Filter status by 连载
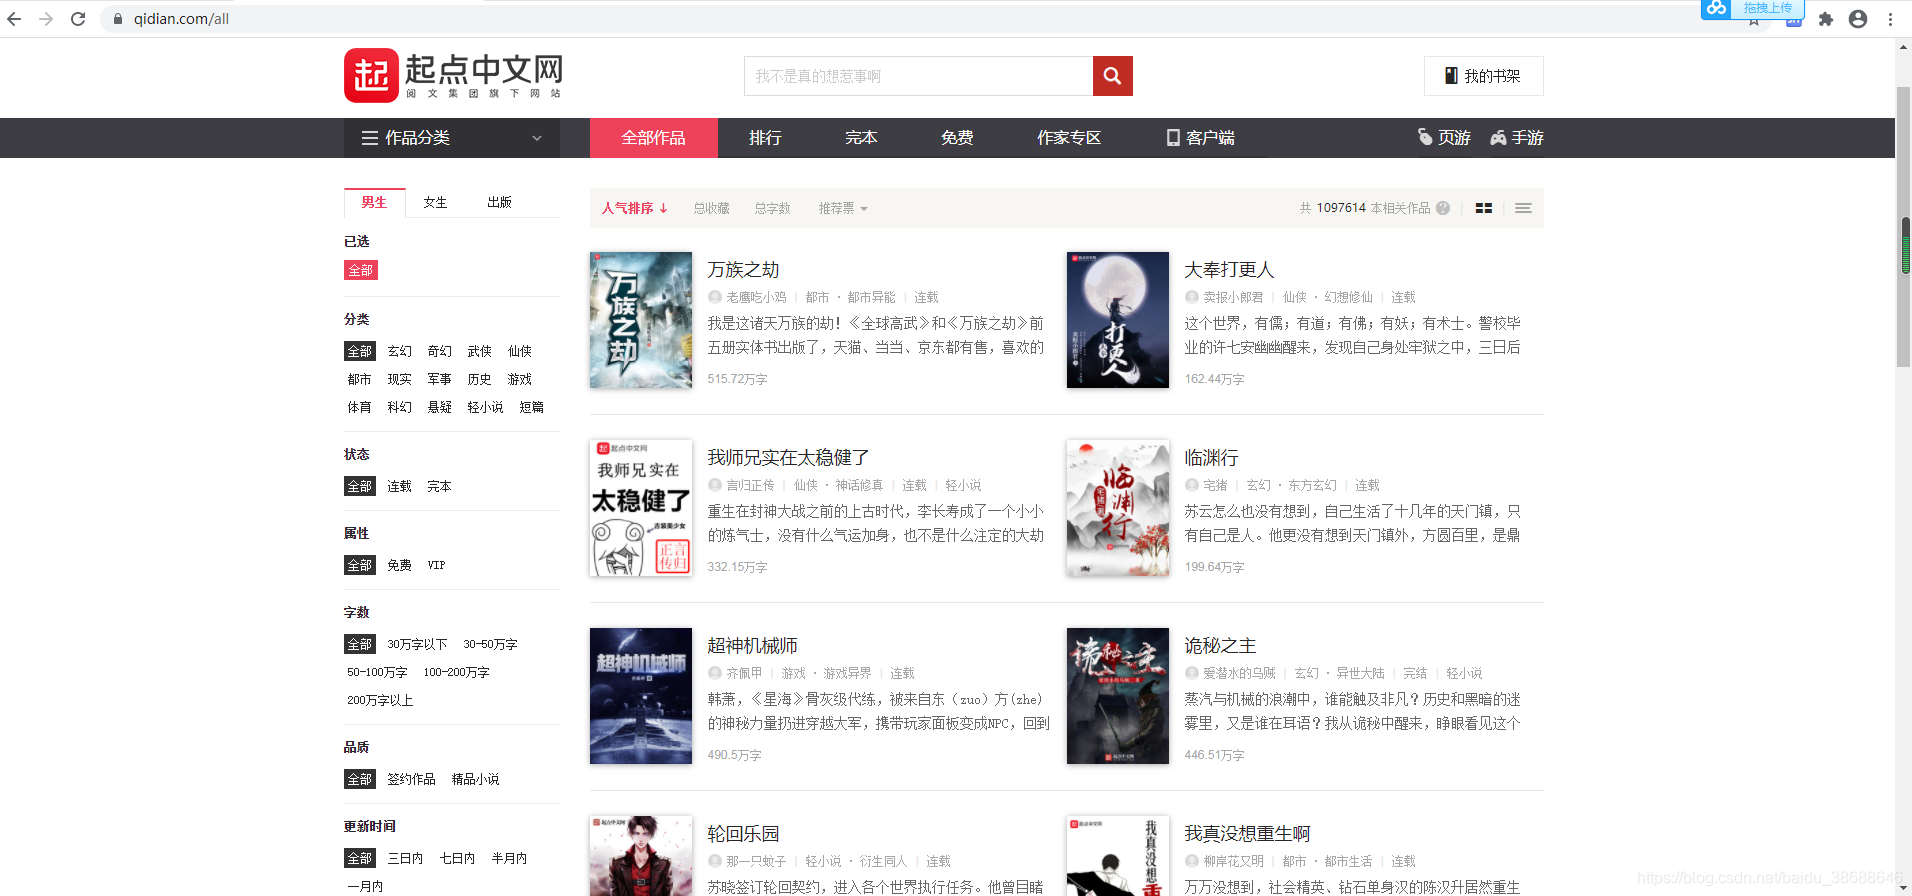Image resolution: width=1912 pixels, height=896 pixels. tap(399, 486)
